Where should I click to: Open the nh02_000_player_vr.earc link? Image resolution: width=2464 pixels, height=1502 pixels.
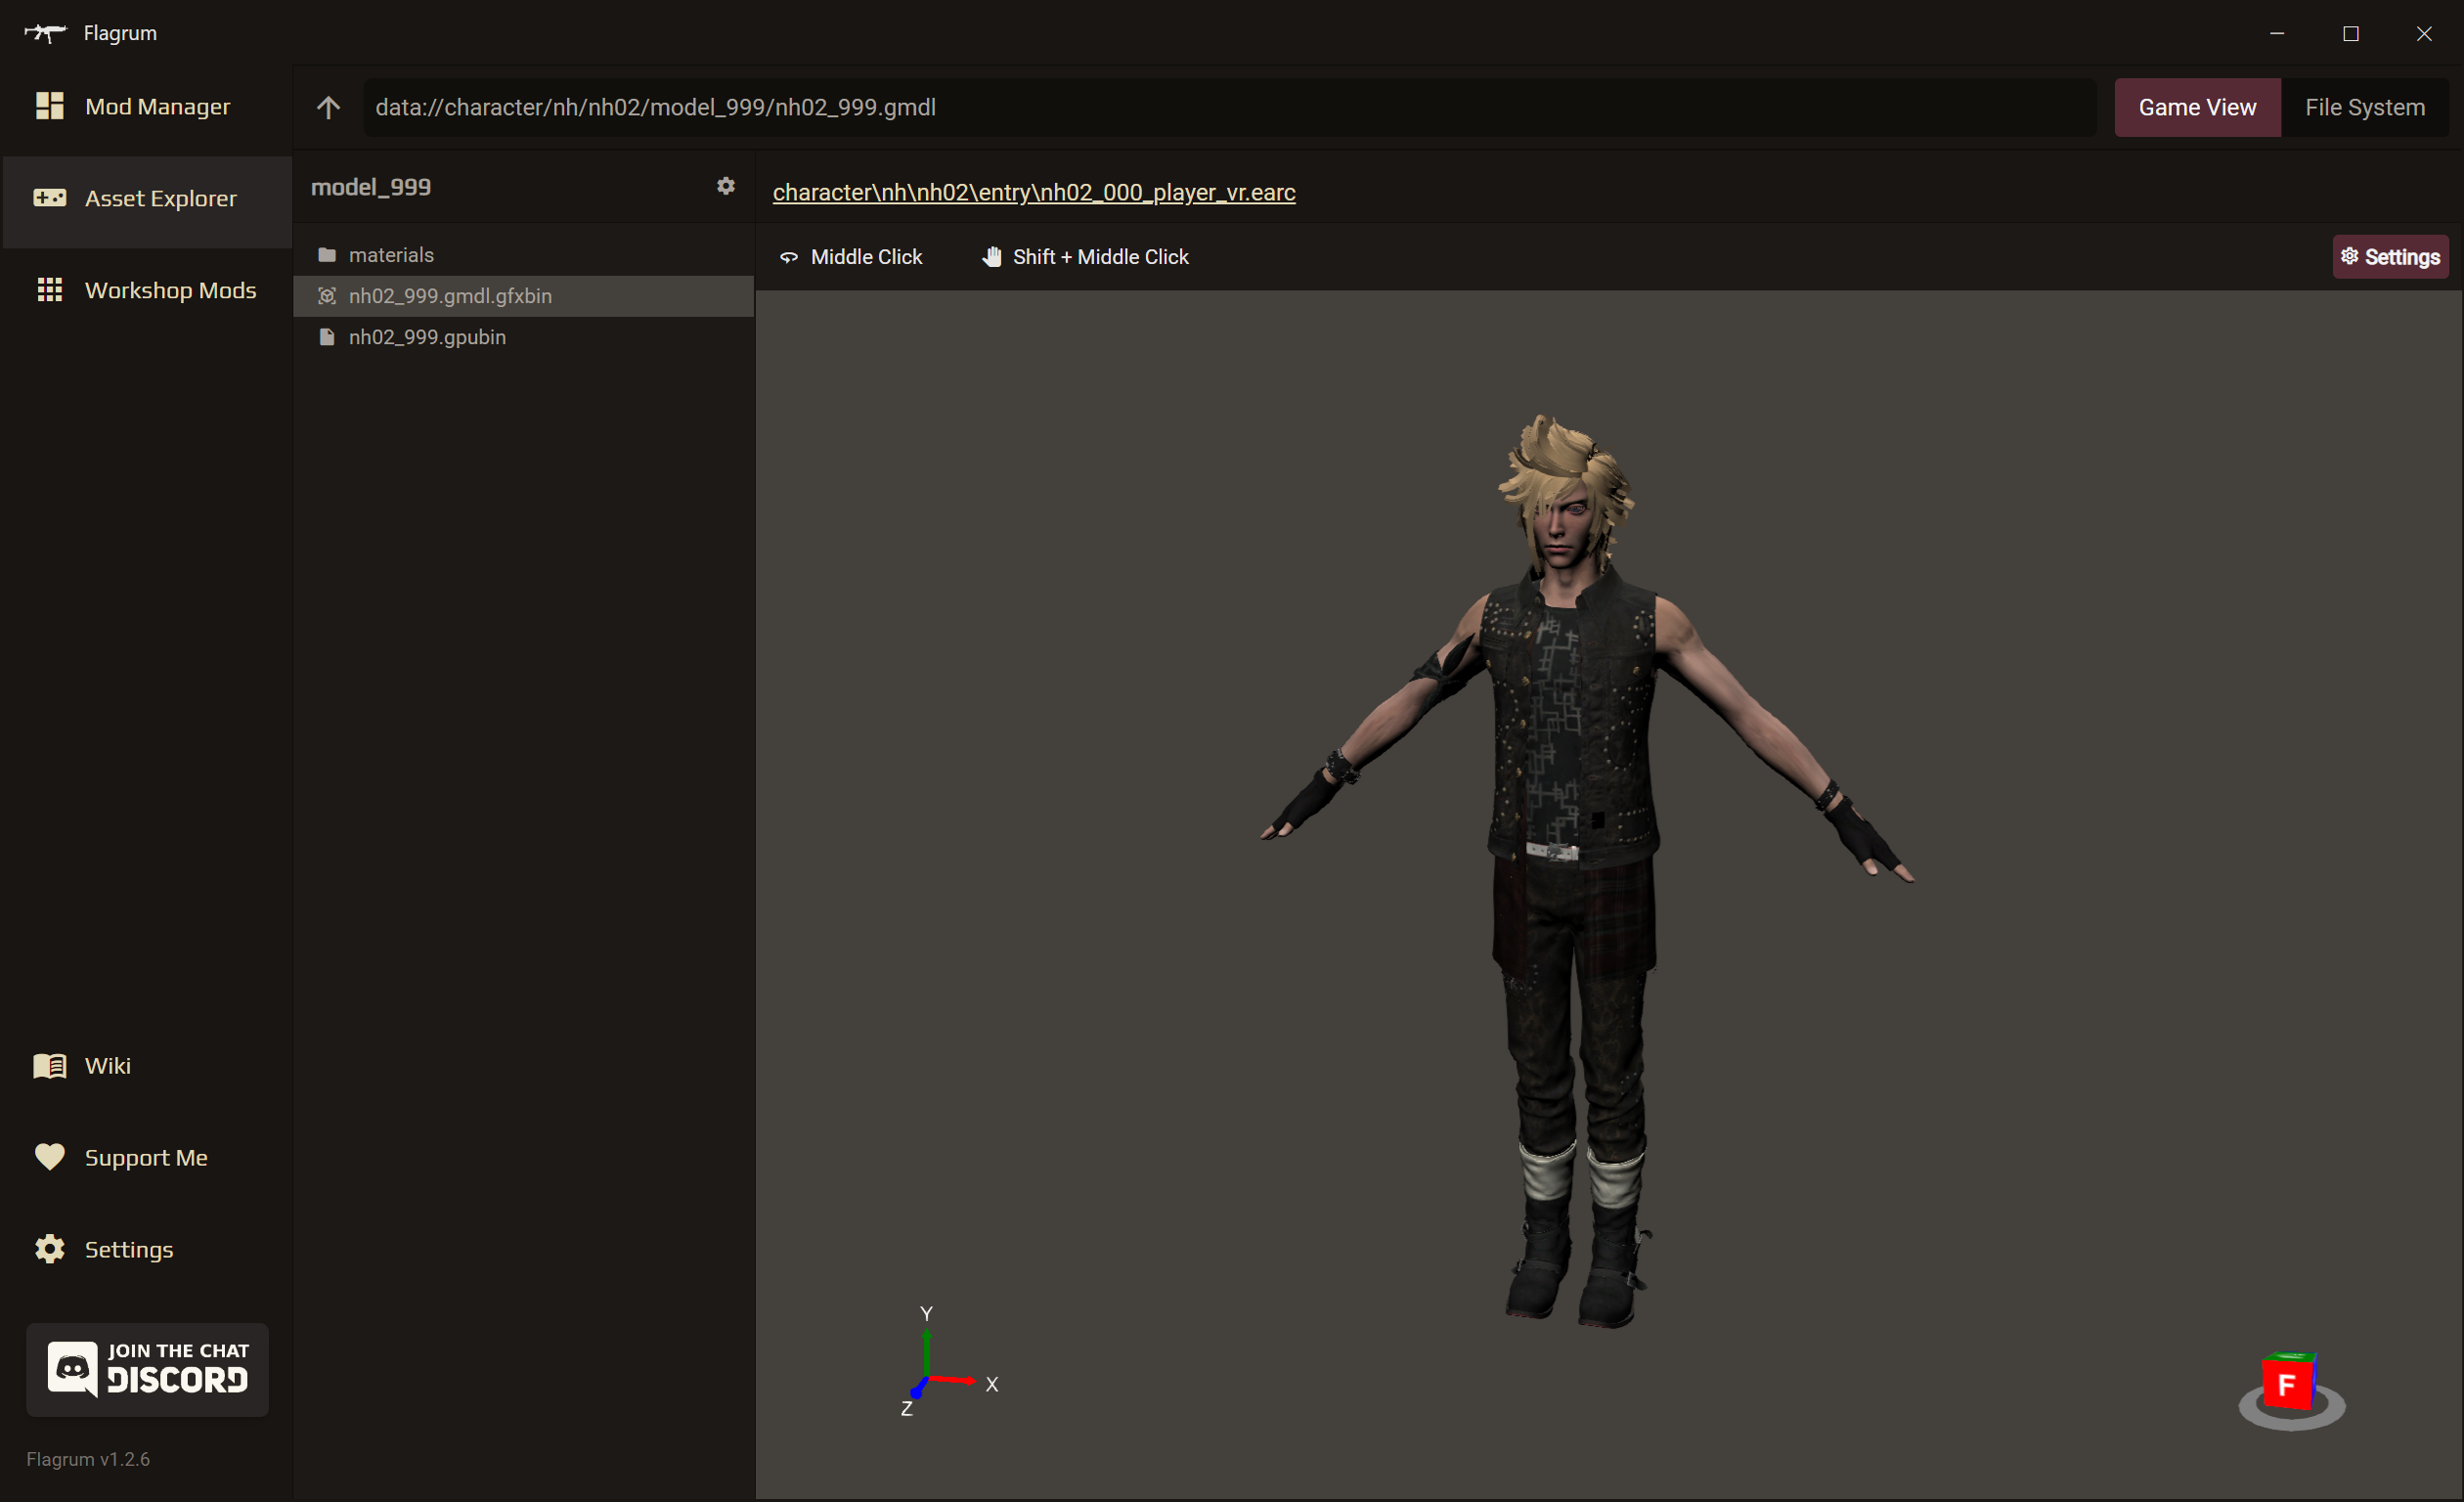point(1033,192)
